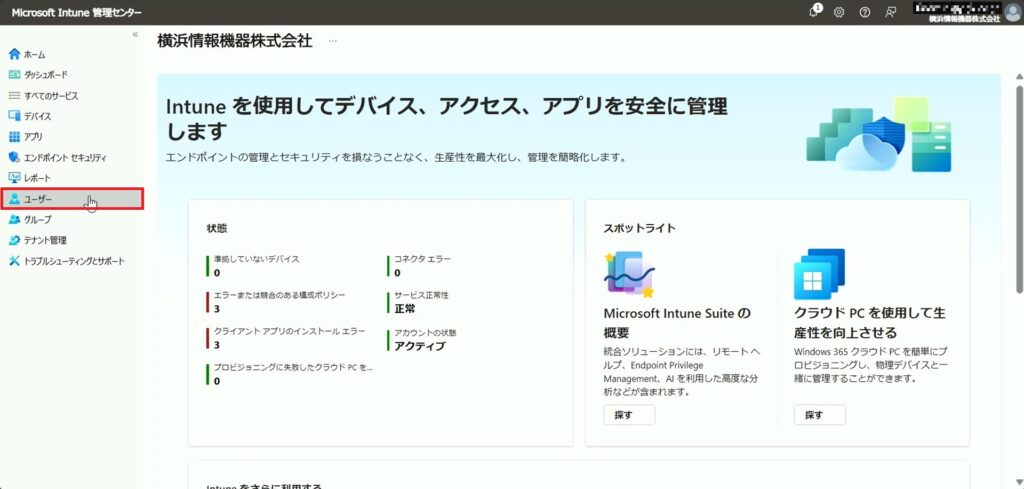1024x489 pixels.
Task: Click クラウド PC を使用して生産性を向上させる heading
Action: tap(870, 323)
